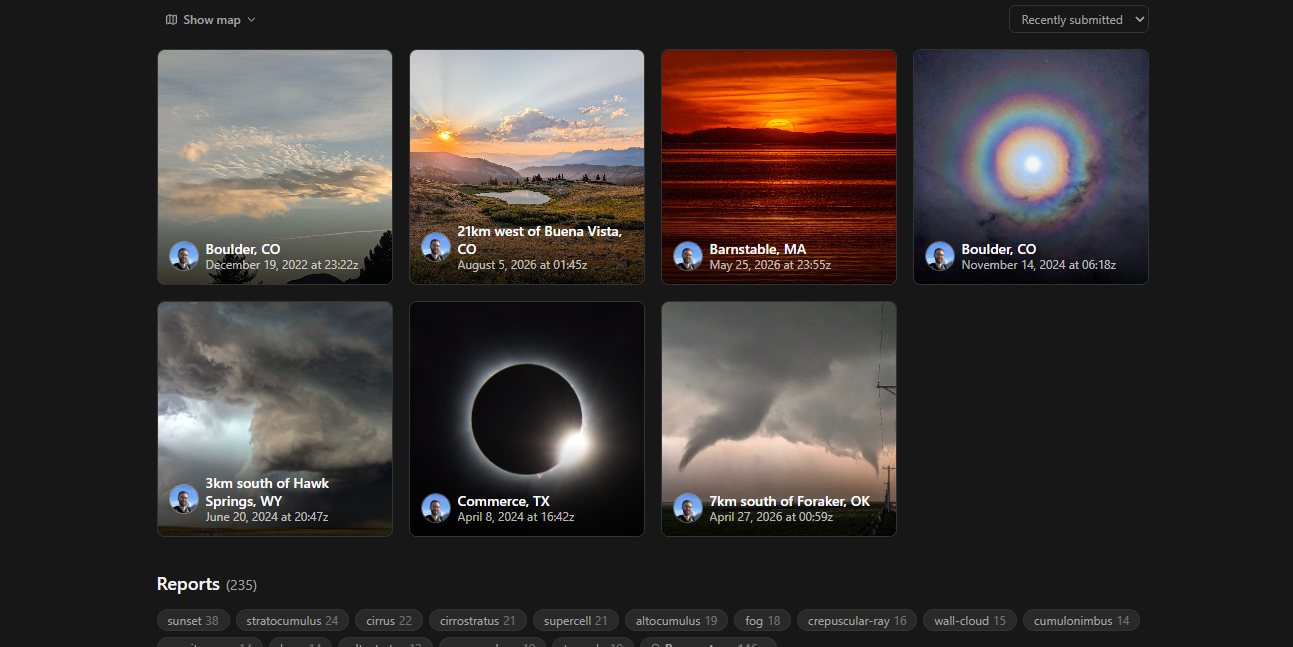1293x647 pixels.
Task: Open the Boulder, CO November 14, 2024 corona photo
Action: (x=1031, y=167)
